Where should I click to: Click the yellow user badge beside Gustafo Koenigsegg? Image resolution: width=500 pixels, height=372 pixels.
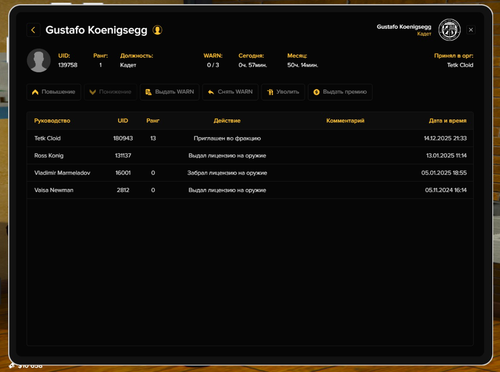pyautogui.click(x=157, y=30)
